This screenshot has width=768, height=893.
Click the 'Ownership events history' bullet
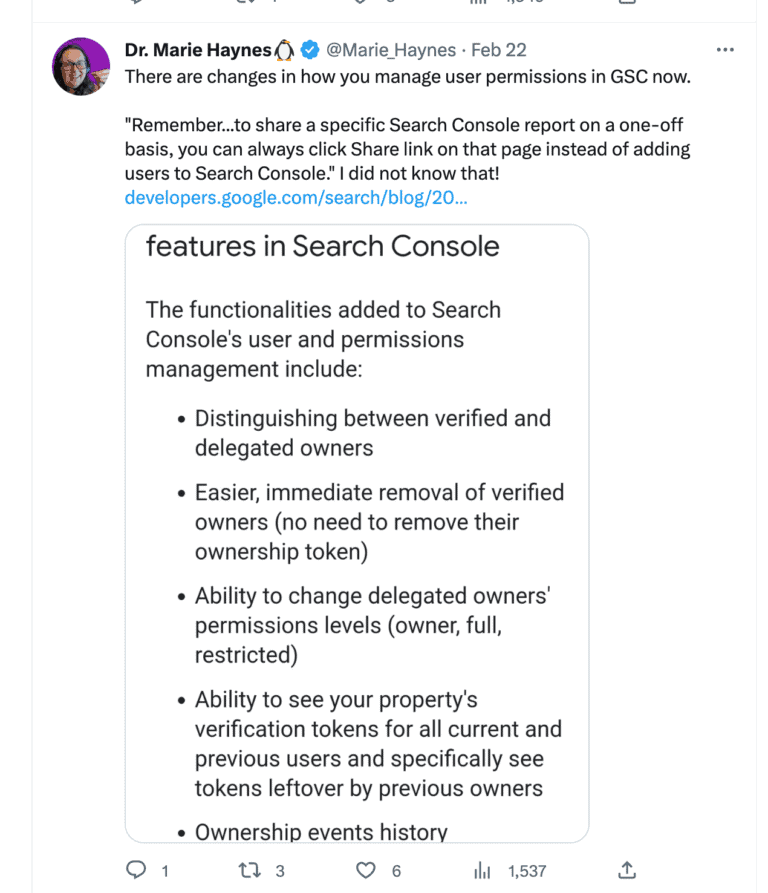320,832
